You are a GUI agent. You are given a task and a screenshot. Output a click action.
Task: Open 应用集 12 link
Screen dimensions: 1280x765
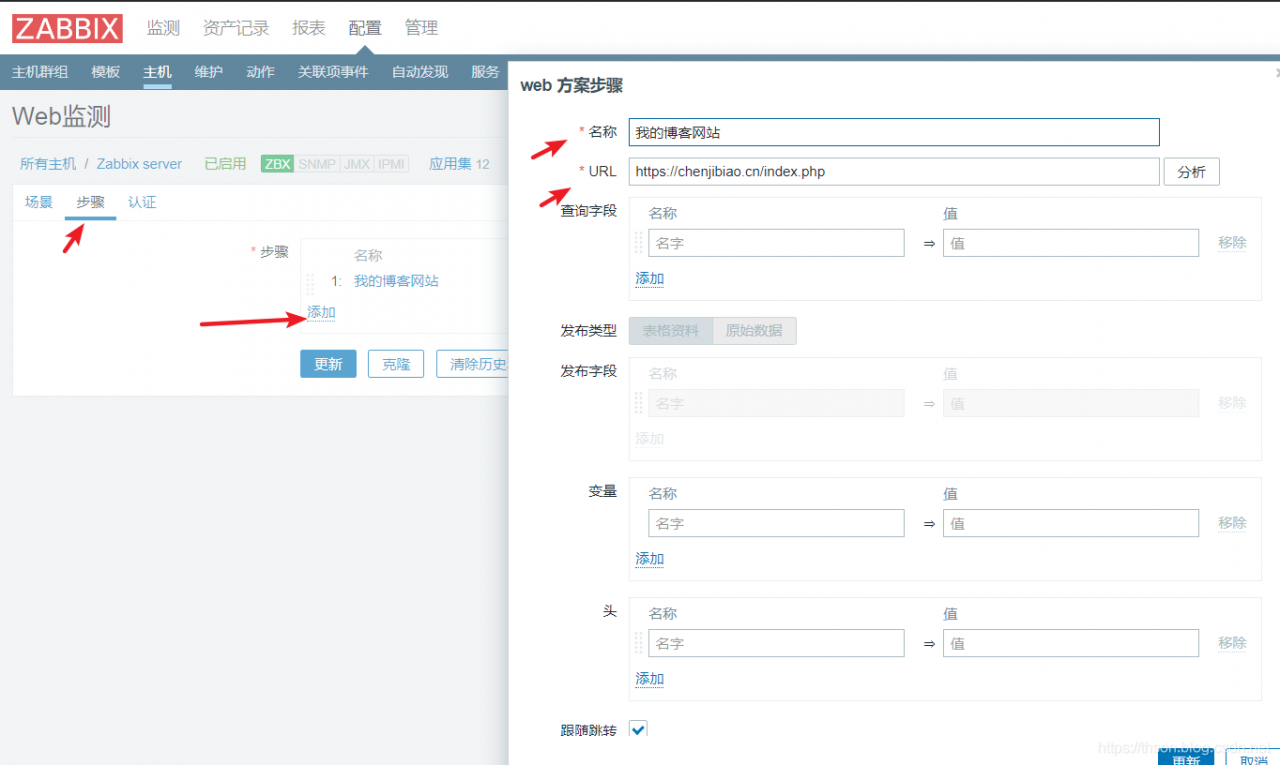click(459, 164)
